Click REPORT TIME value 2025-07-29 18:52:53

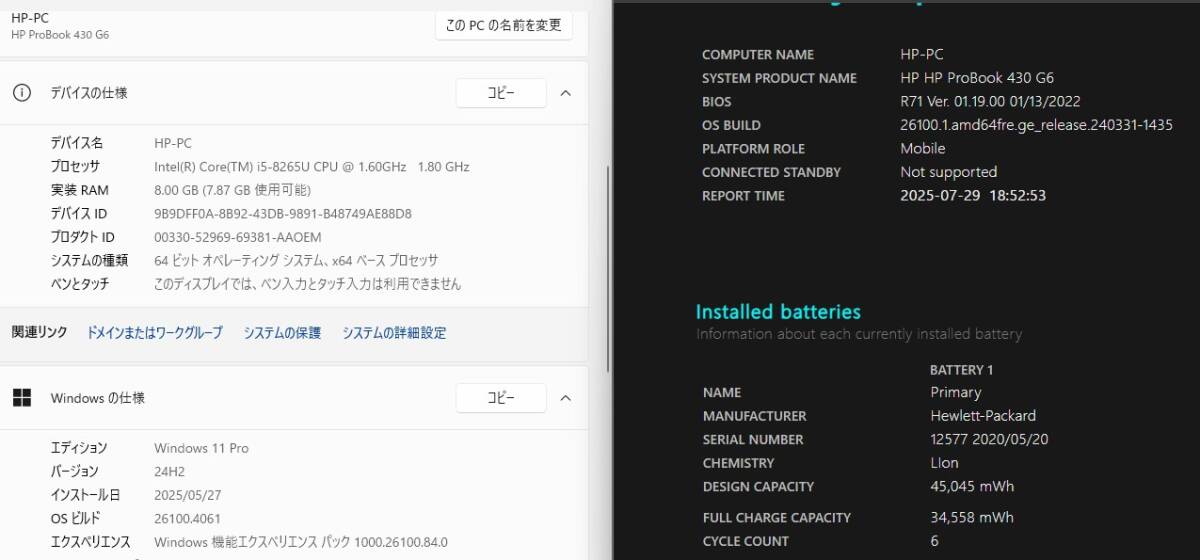click(973, 196)
